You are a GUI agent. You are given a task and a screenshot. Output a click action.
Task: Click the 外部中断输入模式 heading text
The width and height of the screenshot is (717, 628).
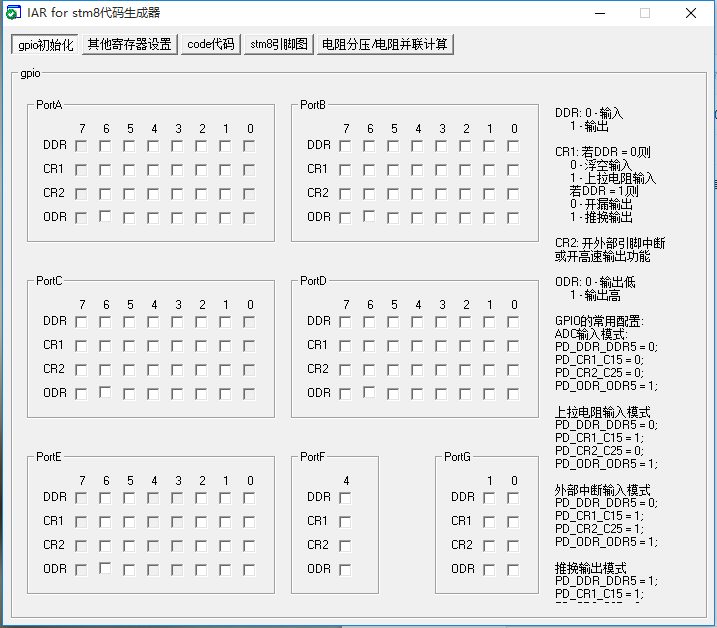coord(602,490)
